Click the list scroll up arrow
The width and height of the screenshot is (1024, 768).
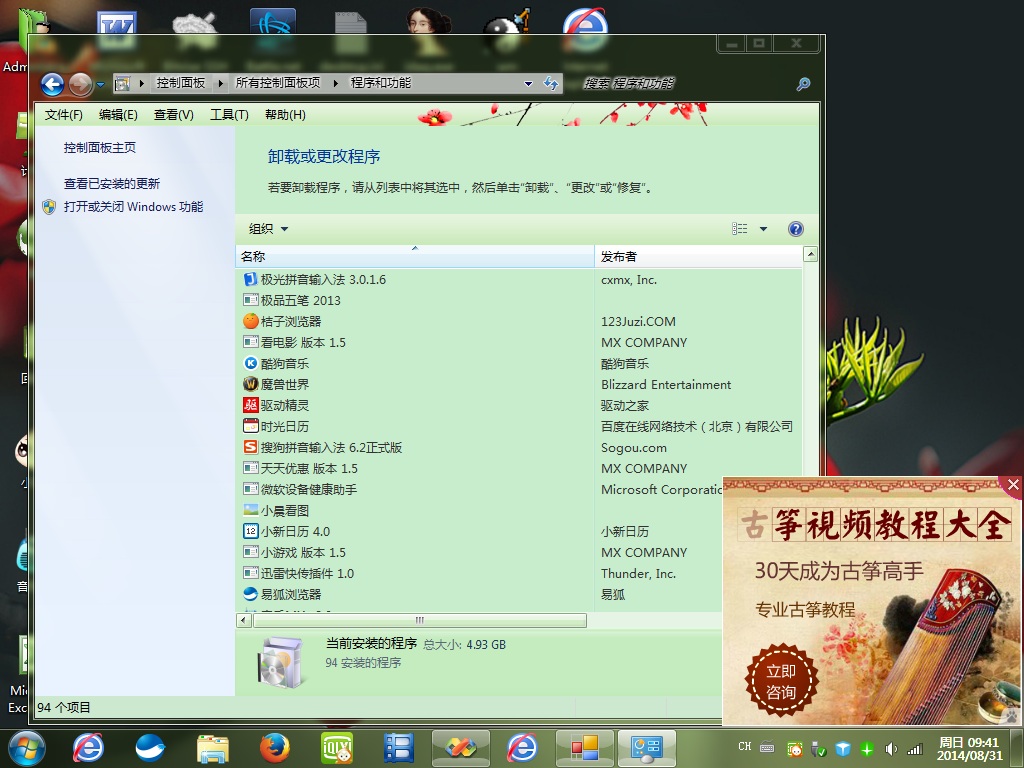tap(810, 254)
